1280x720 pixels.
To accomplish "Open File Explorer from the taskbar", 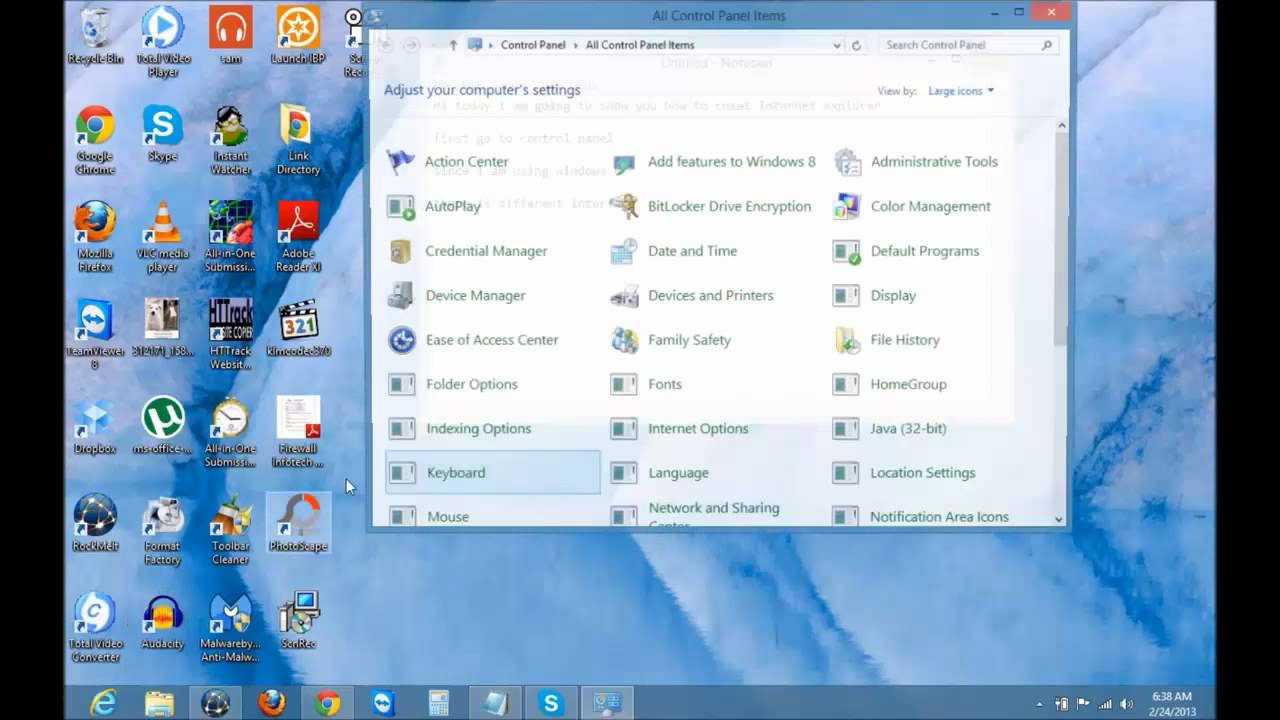I will [x=159, y=704].
